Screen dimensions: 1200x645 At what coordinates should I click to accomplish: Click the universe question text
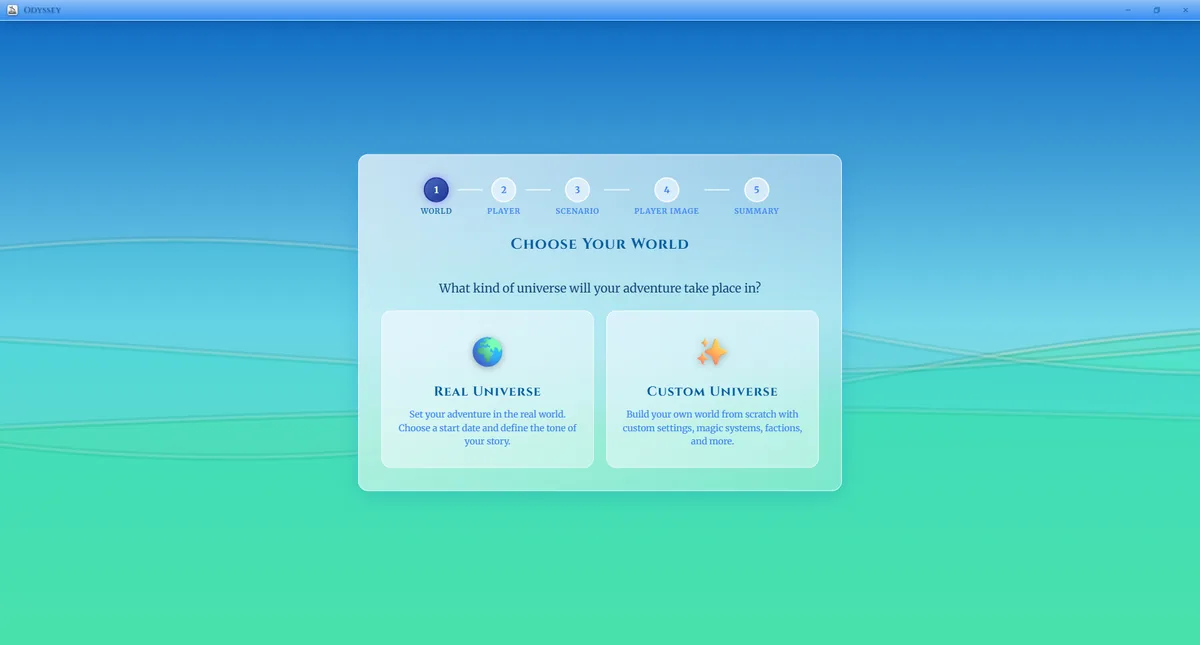[x=599, y=288]
